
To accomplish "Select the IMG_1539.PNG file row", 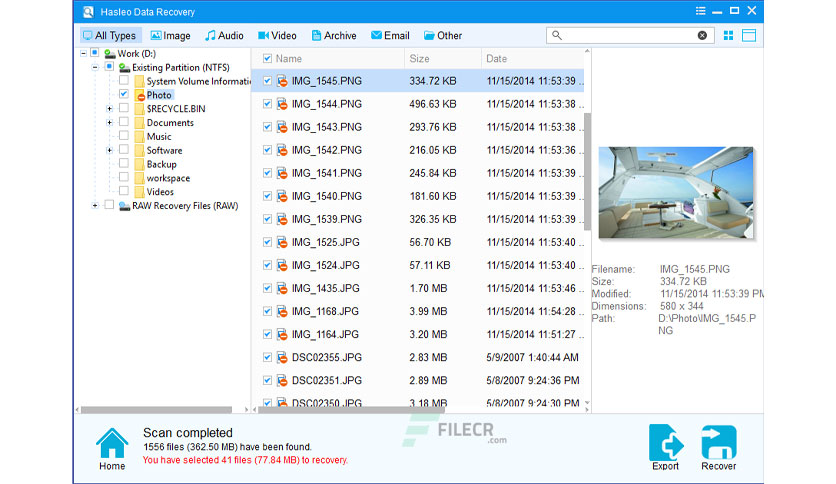I will pos(417,219).
